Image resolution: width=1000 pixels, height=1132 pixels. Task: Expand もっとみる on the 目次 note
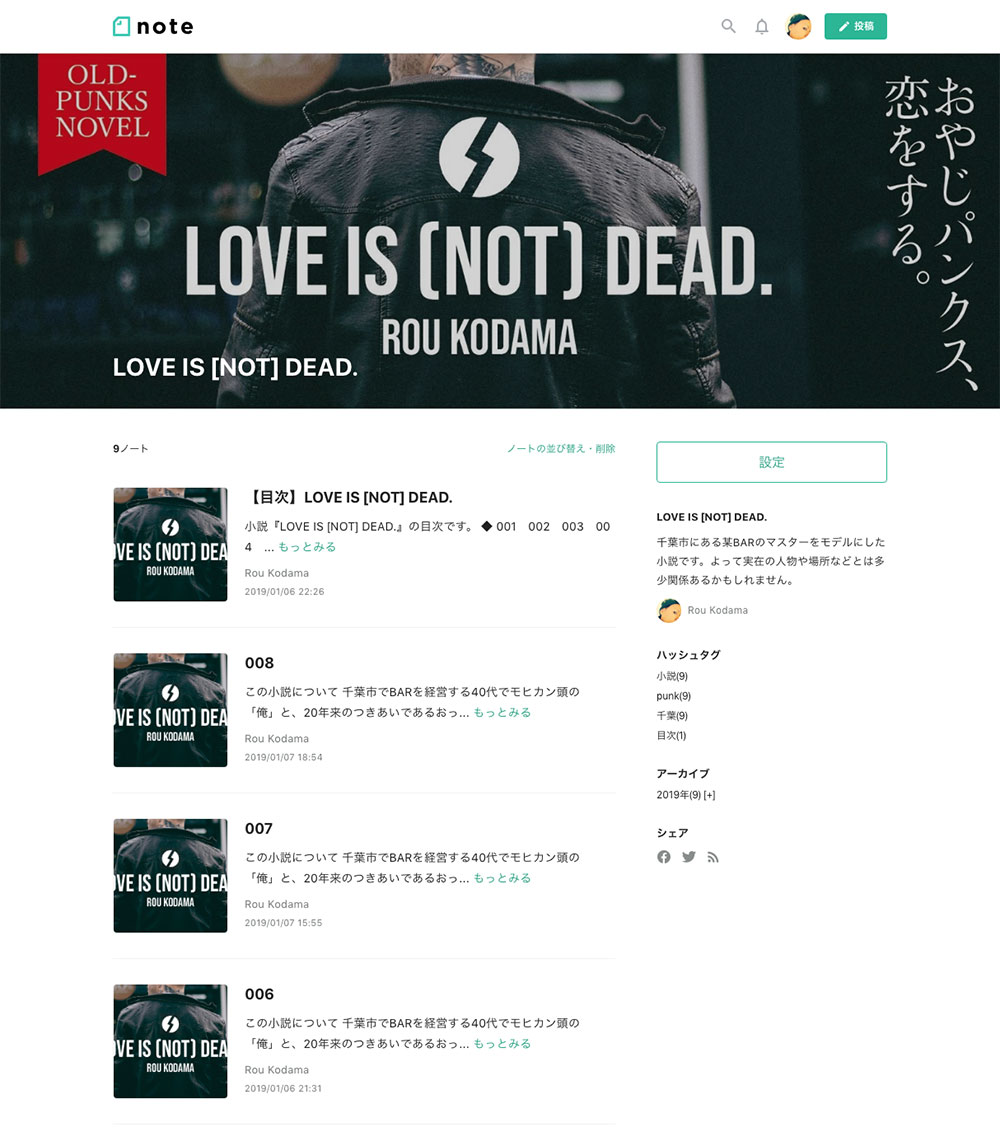point(307,547)
